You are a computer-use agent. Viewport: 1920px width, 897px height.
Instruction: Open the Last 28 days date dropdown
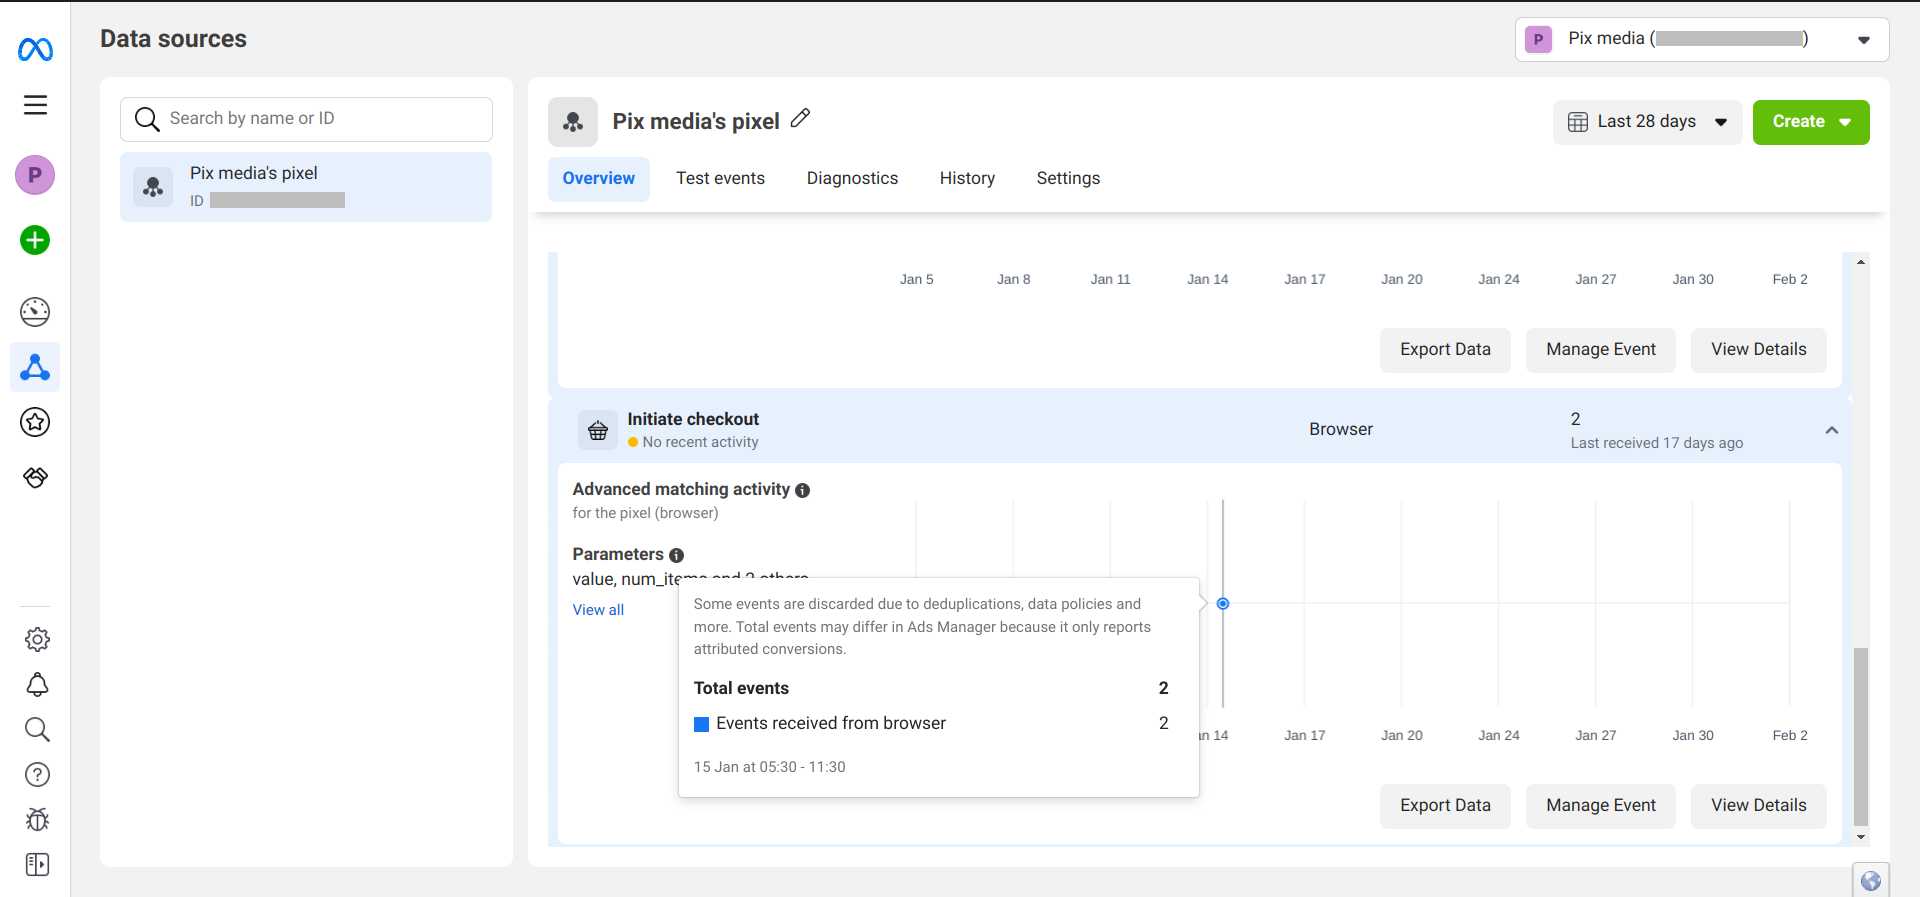coord(1647,122)
